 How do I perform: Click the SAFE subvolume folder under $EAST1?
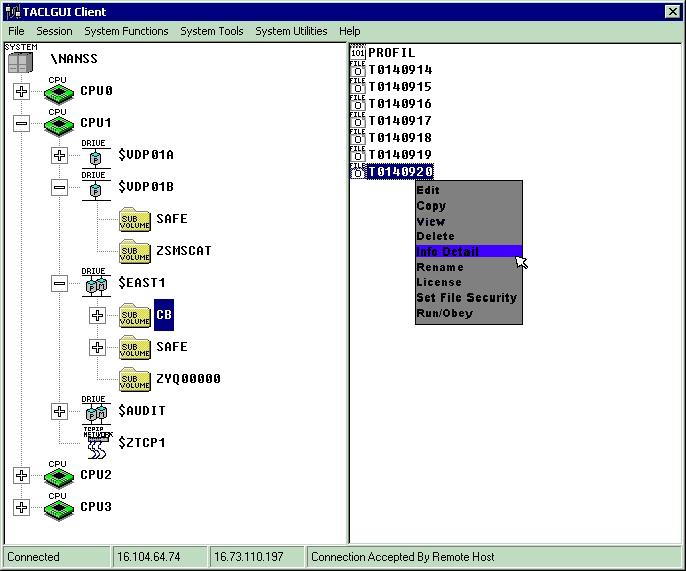pos(135,347)
